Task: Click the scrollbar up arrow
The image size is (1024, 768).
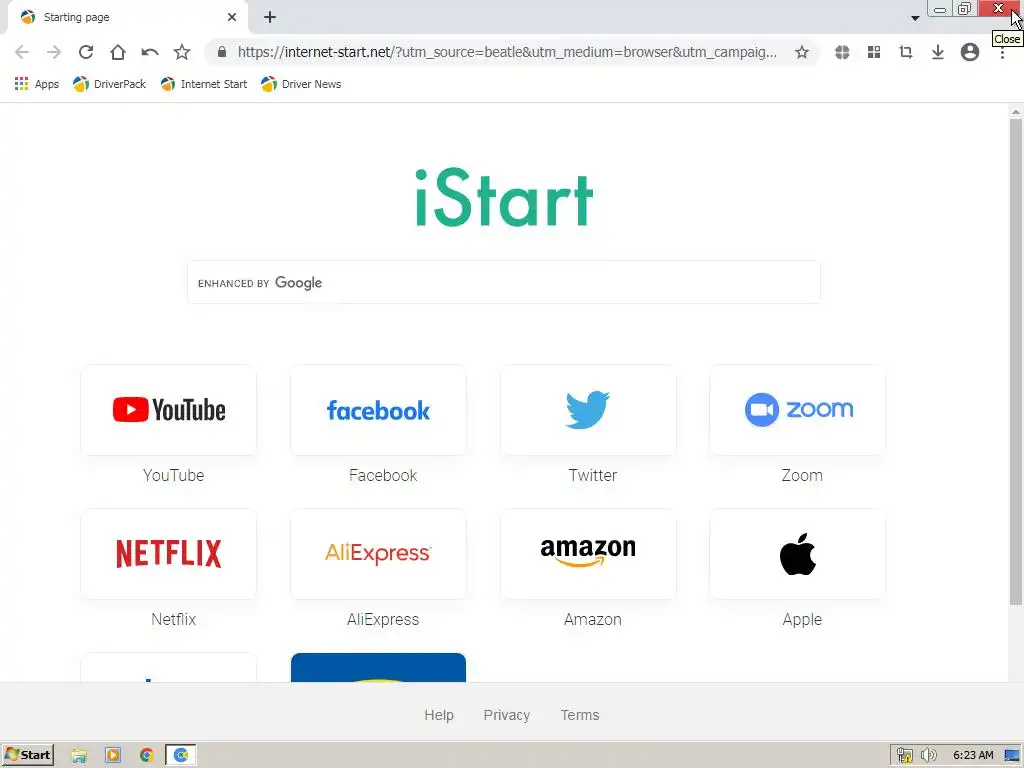Action: pos(1016,112)
